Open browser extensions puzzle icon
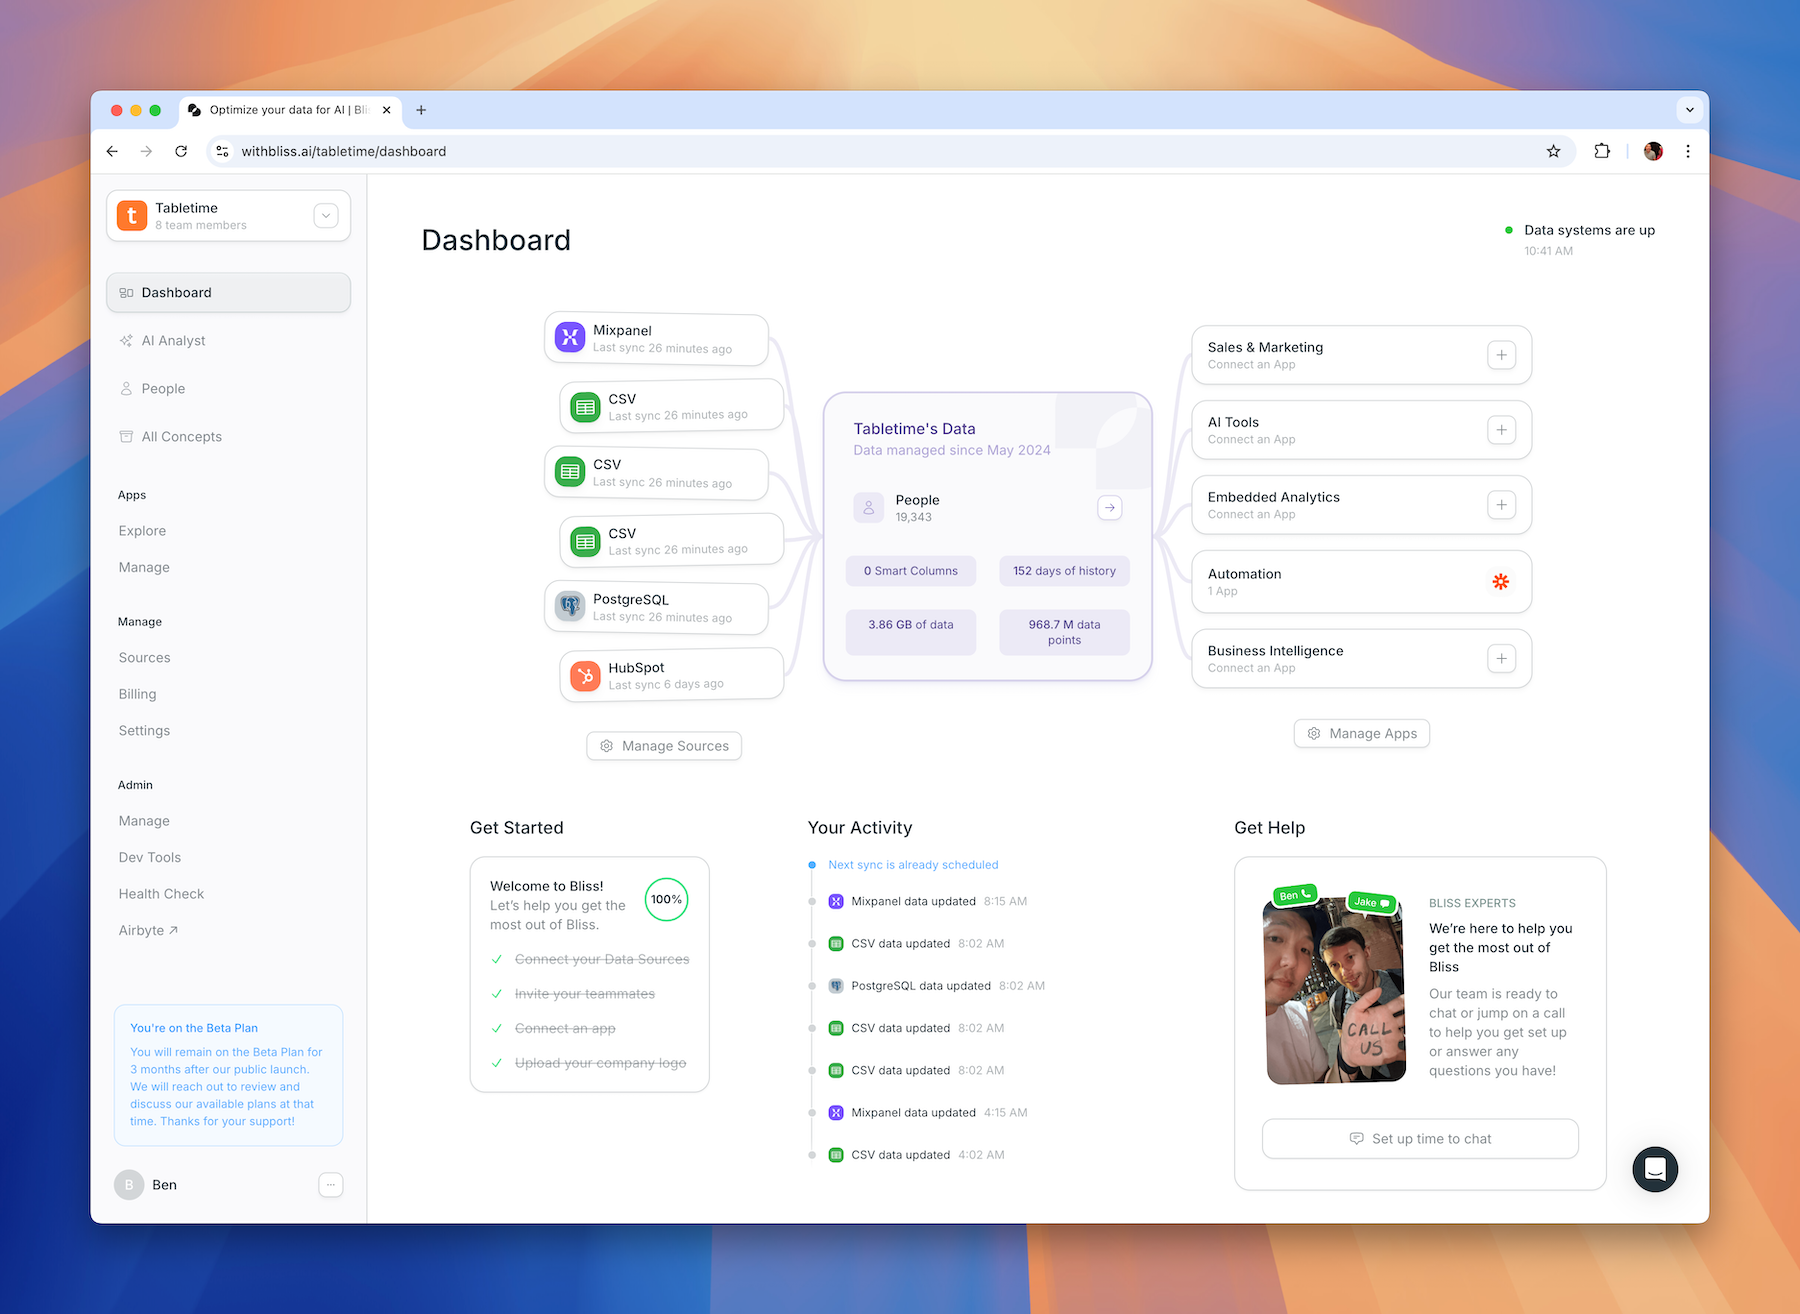 click(x=1602, y=151)
